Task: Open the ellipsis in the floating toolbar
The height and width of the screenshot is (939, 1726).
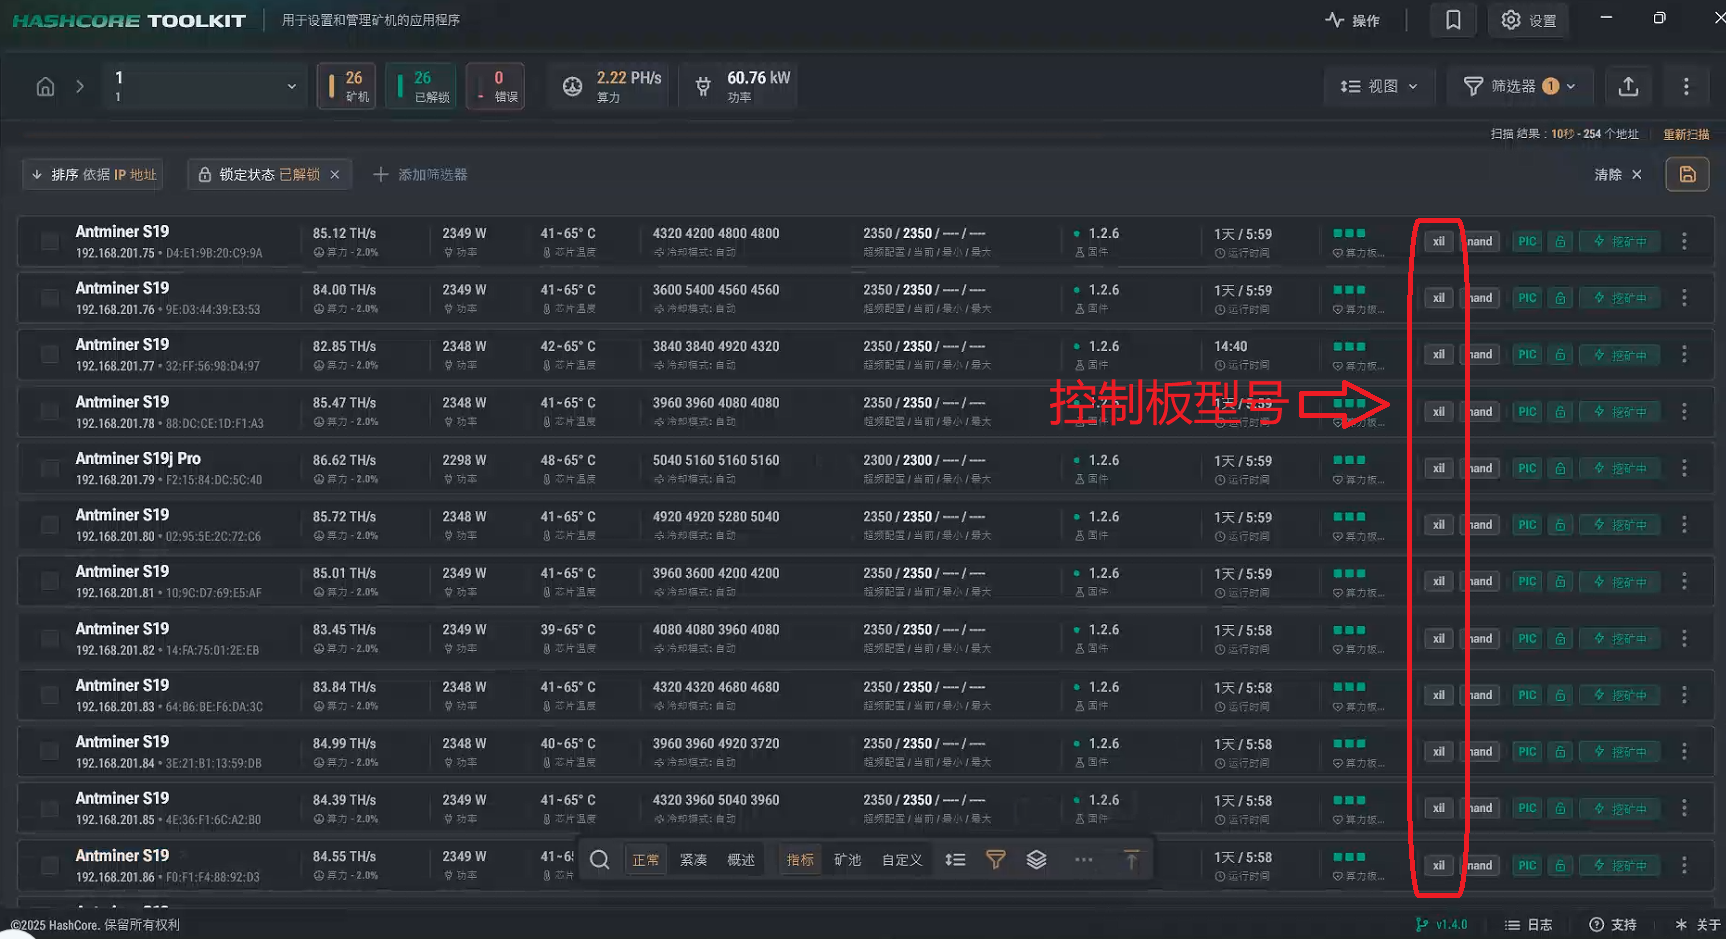Action: pyautogui.click(x=1083, y=860)
